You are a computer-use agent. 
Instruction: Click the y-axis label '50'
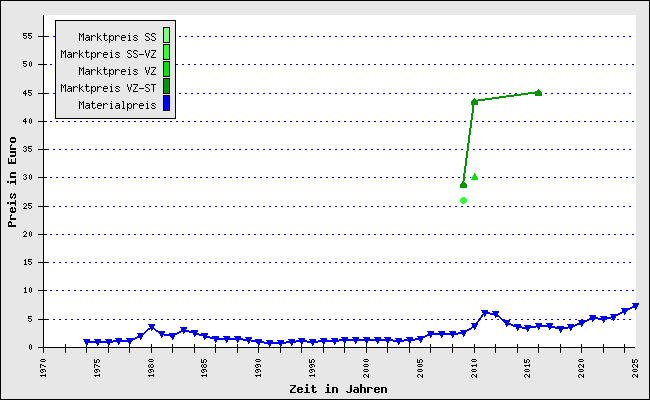pos(27,64)
